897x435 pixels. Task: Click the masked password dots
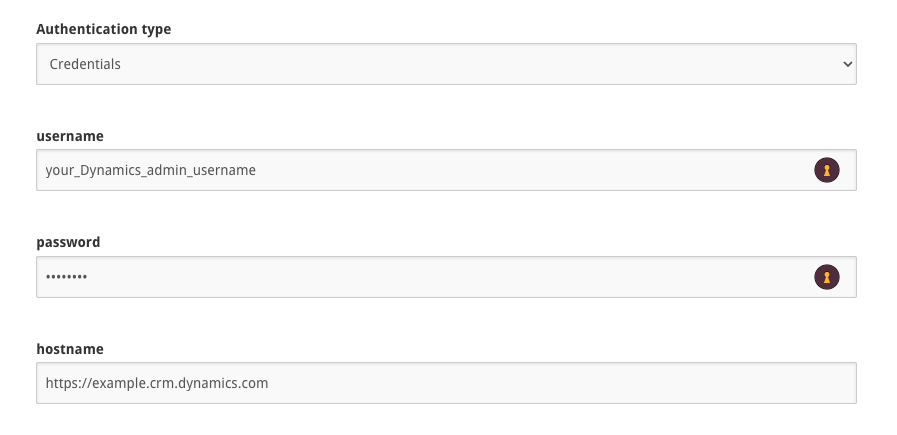[66, 277]
